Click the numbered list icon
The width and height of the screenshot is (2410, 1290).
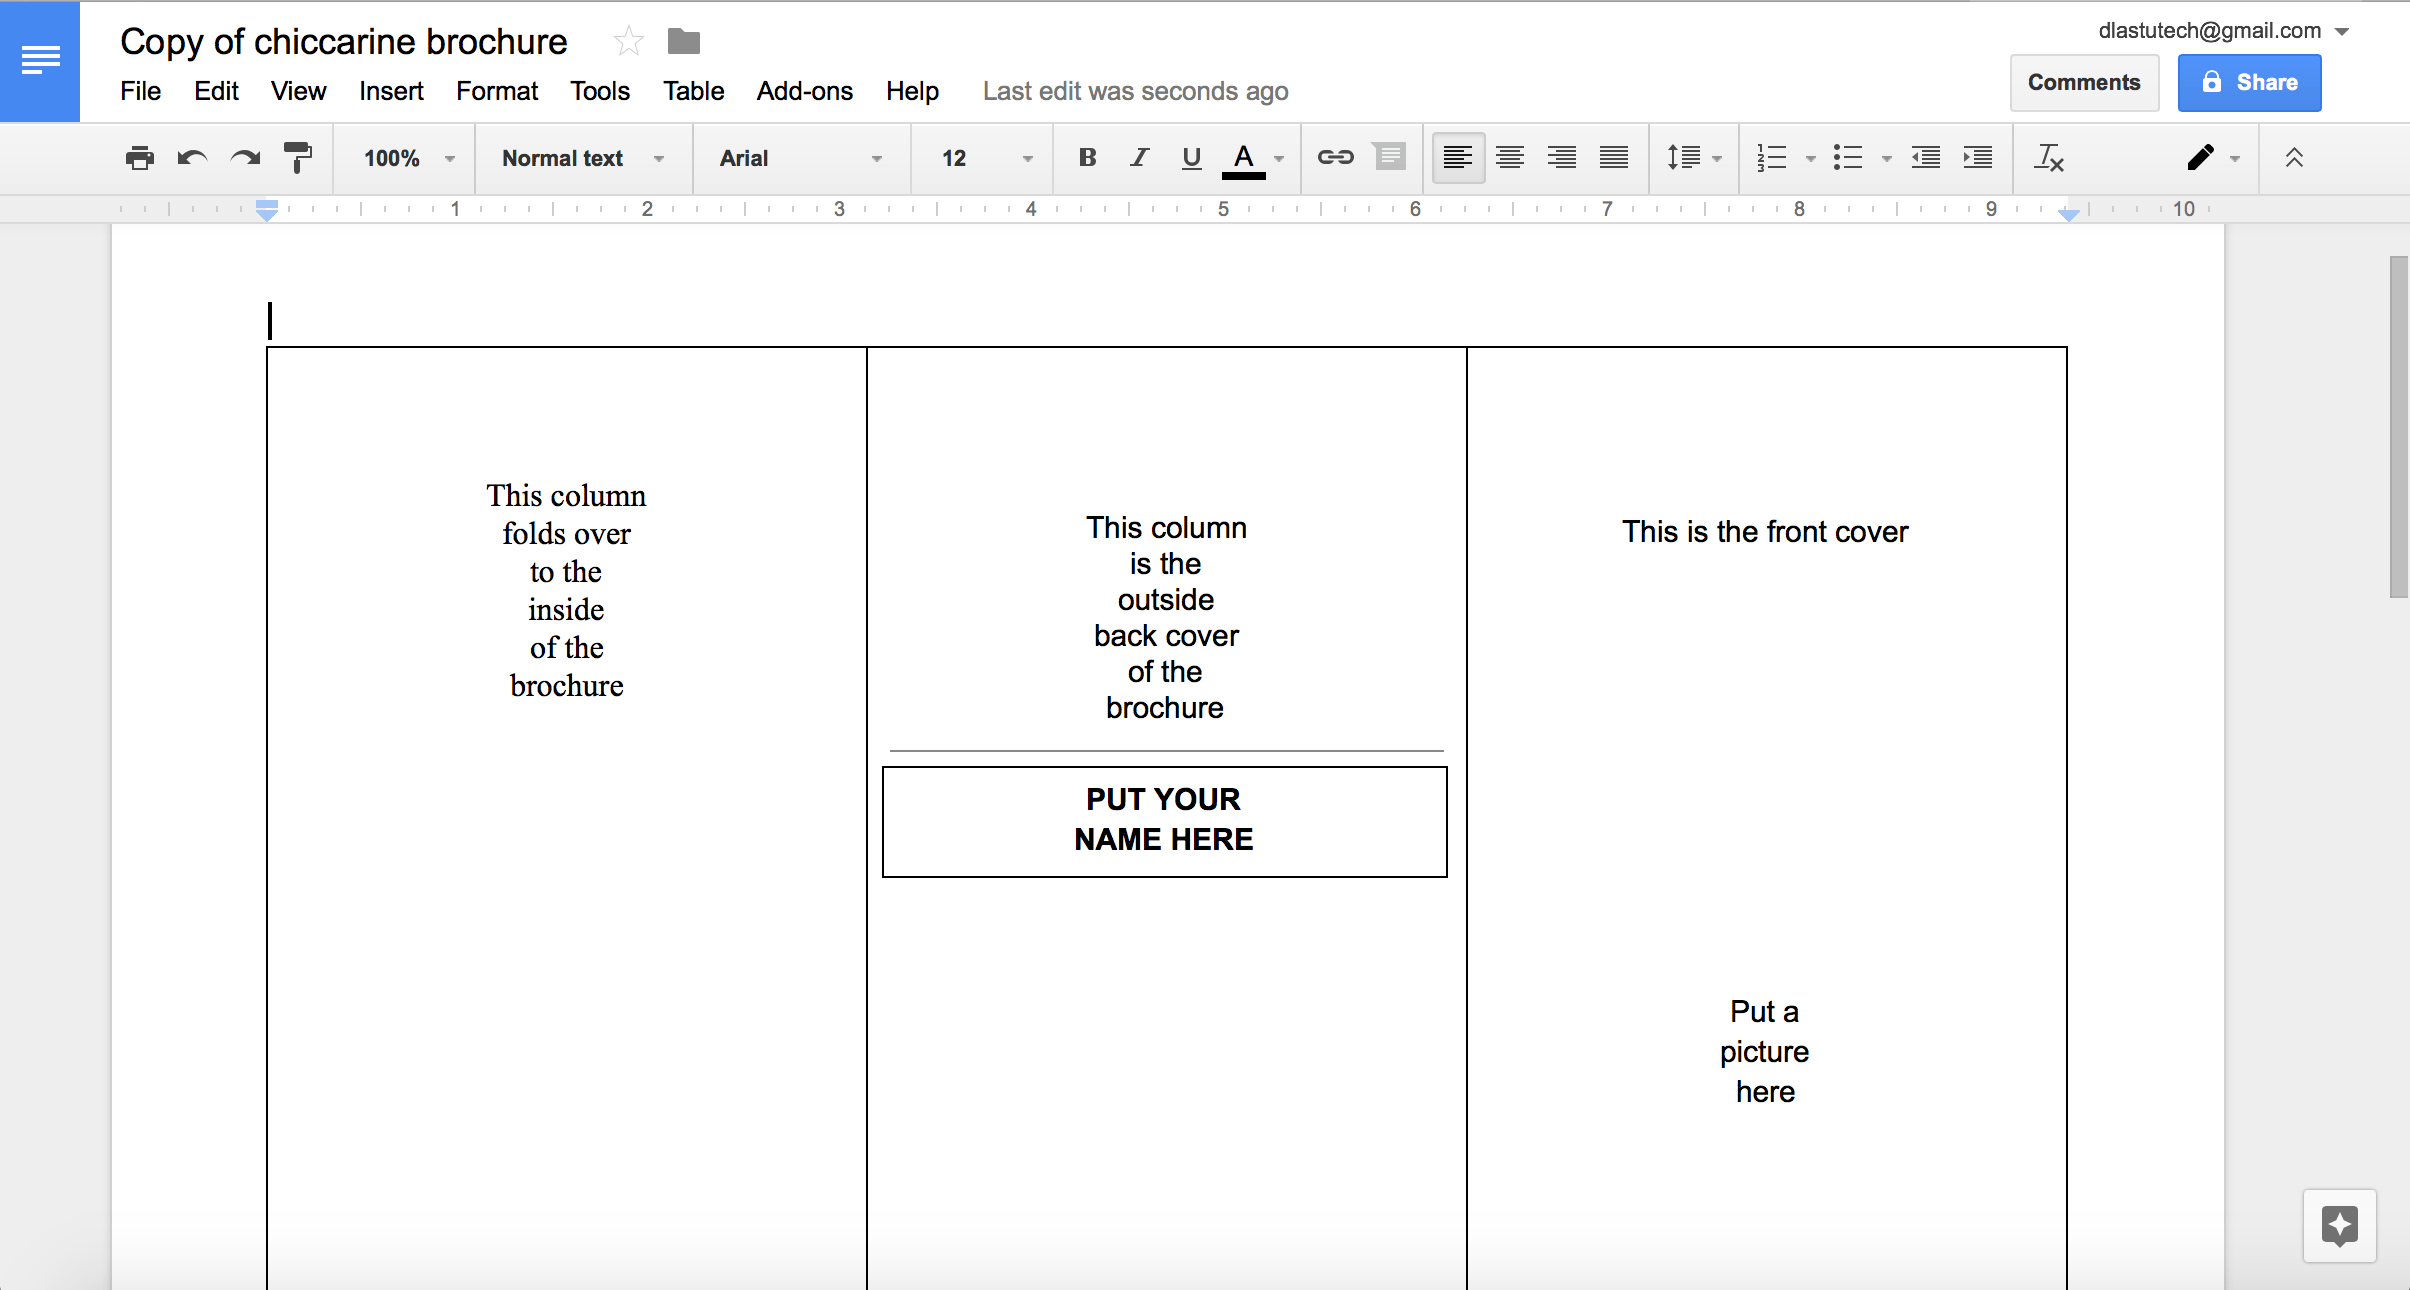click(1766, 158)
